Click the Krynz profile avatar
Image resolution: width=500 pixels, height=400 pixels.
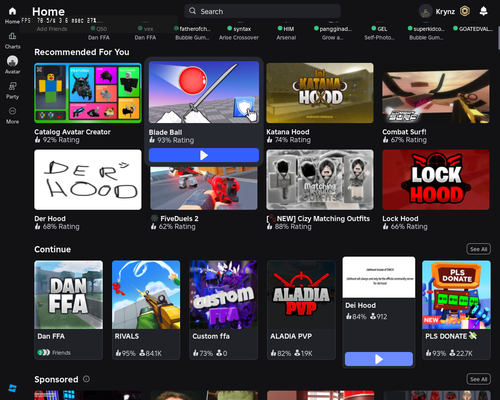tap(426, 12)
